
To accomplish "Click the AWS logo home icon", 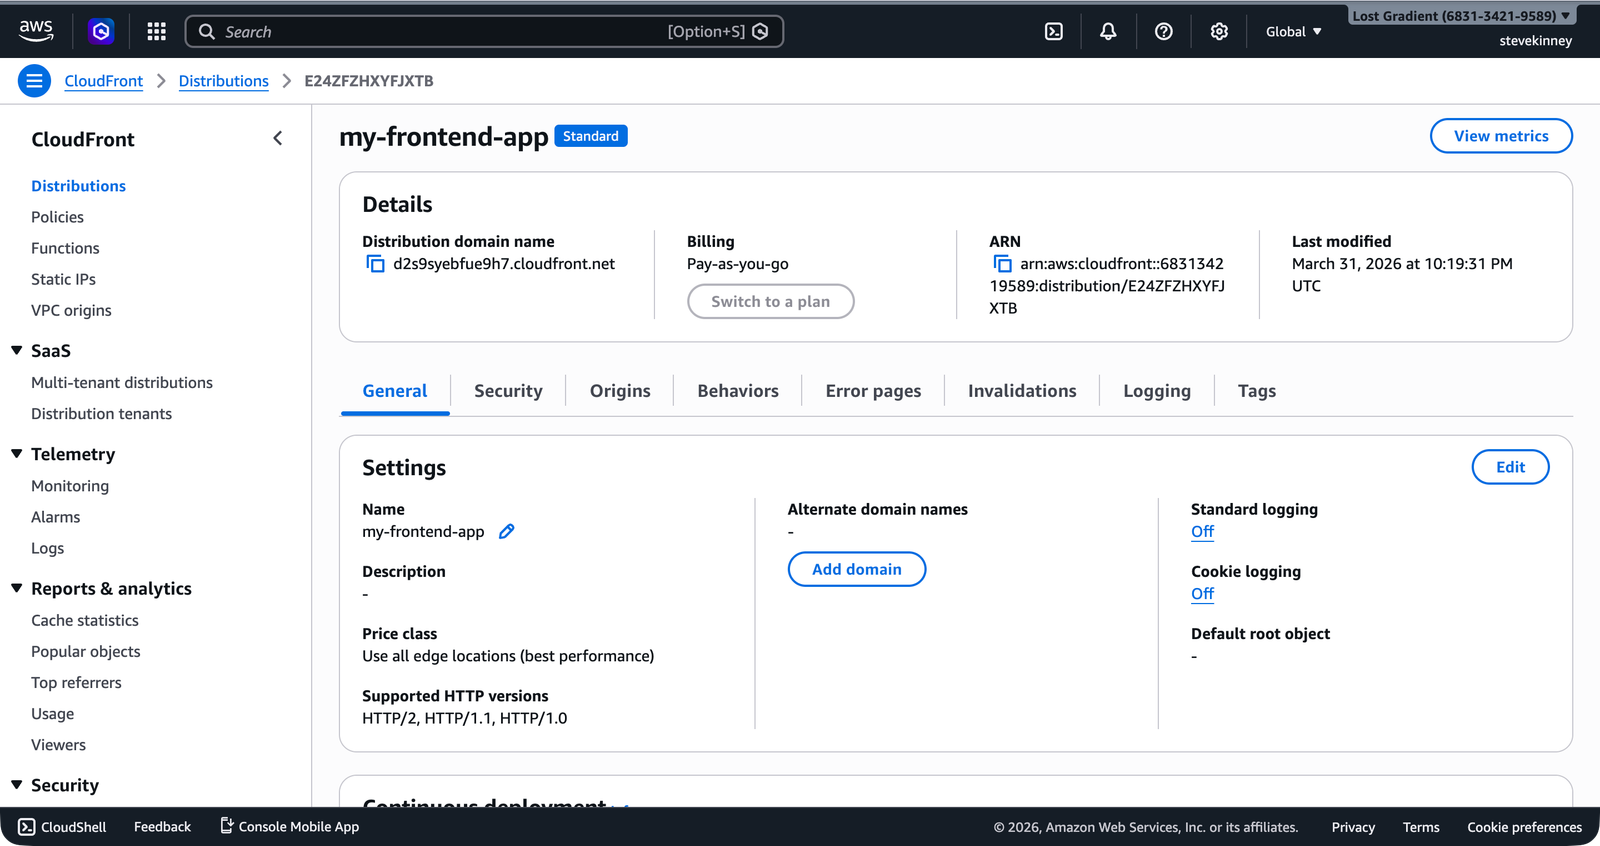I will (x=36, y=31).
